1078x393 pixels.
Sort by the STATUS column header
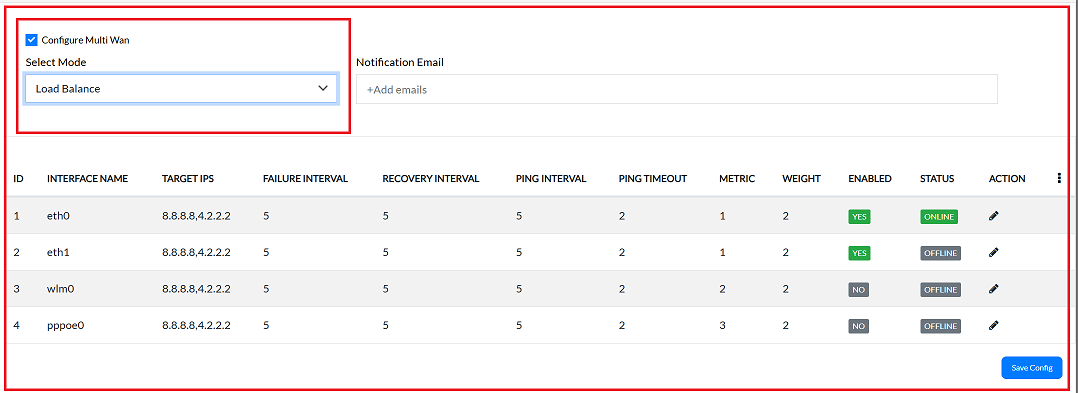(937, 179)
